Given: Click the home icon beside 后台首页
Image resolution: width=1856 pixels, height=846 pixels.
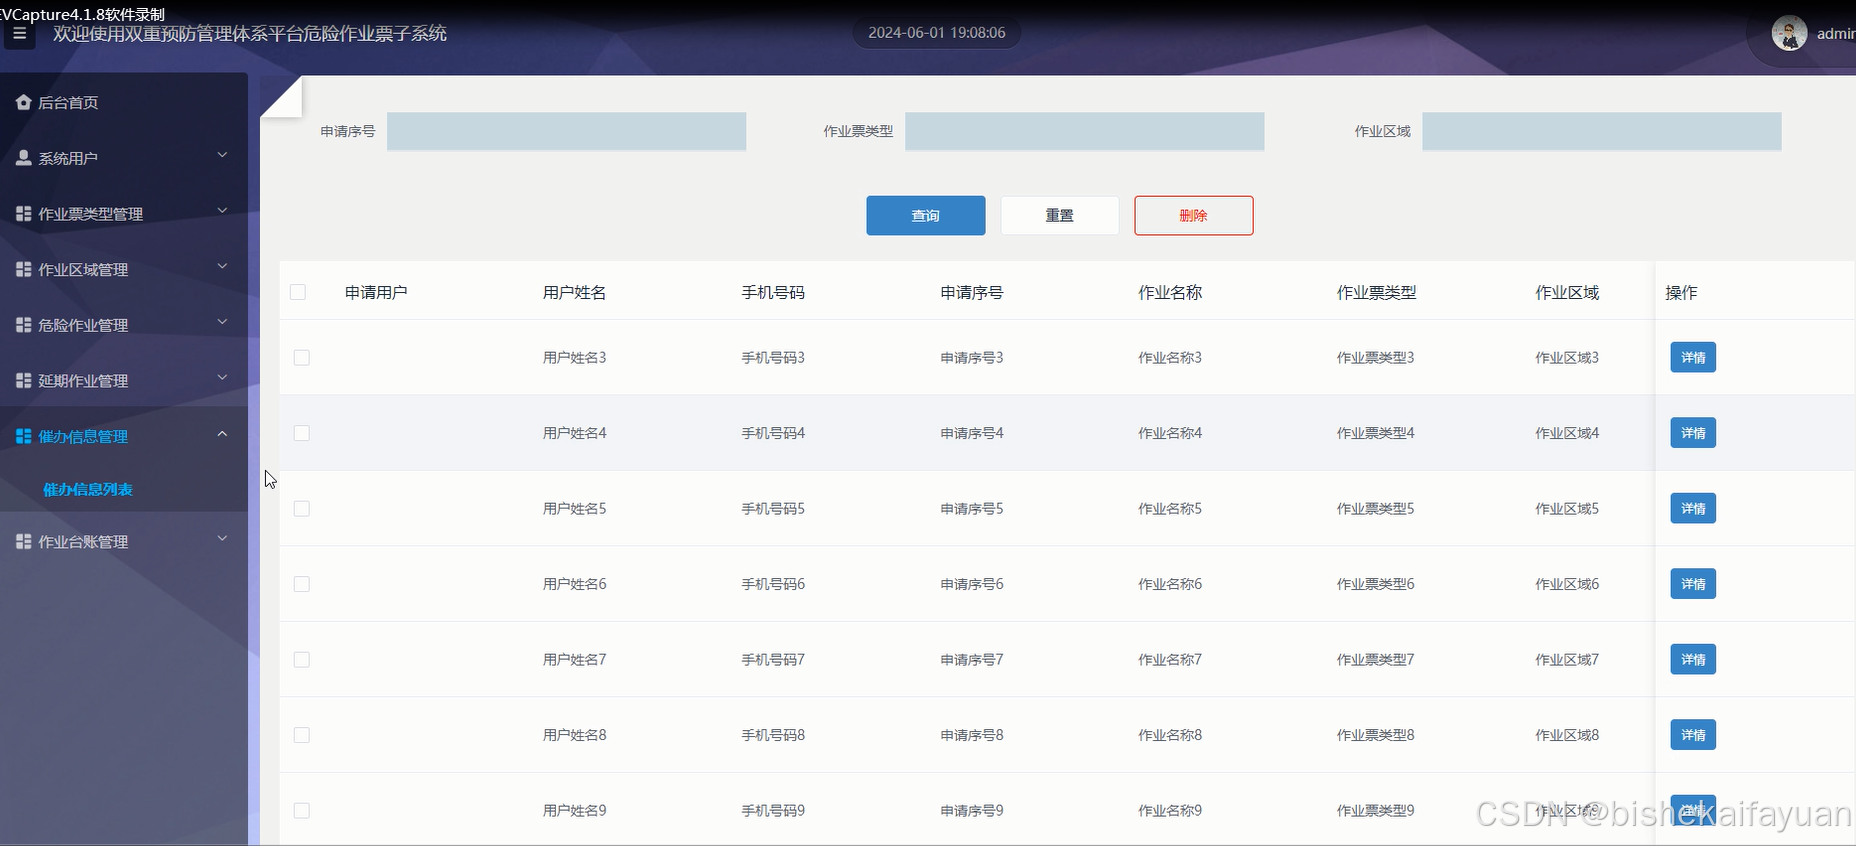Looking at the screenshot, I should [24, 102].
